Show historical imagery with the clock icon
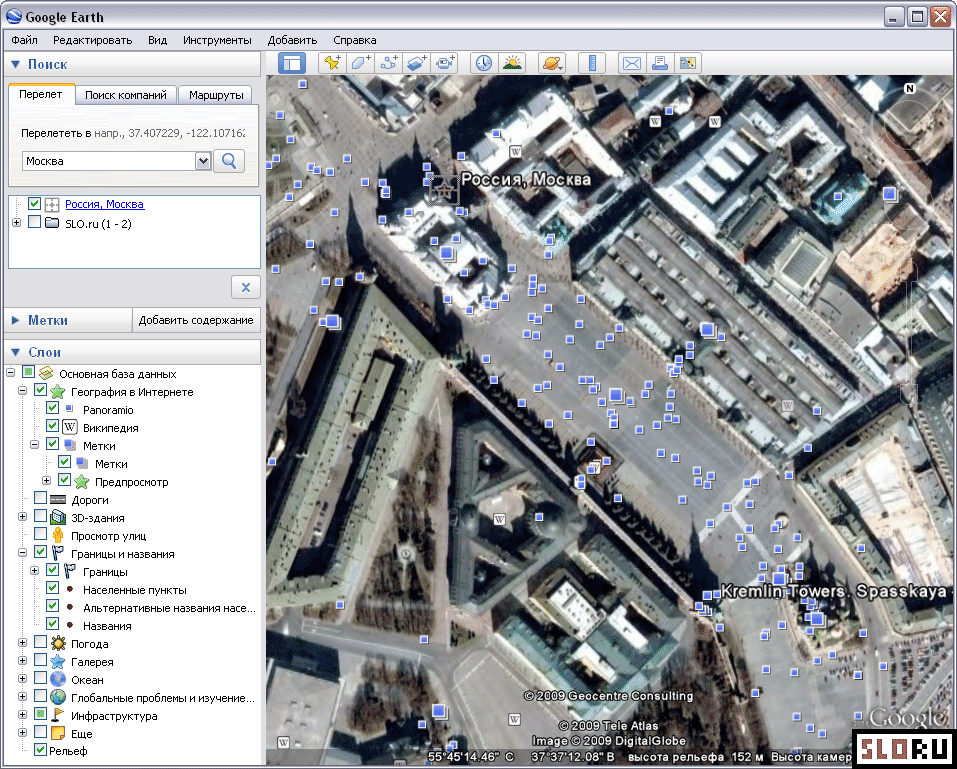This screenshot has height=769, width=957. coord(484,63)
